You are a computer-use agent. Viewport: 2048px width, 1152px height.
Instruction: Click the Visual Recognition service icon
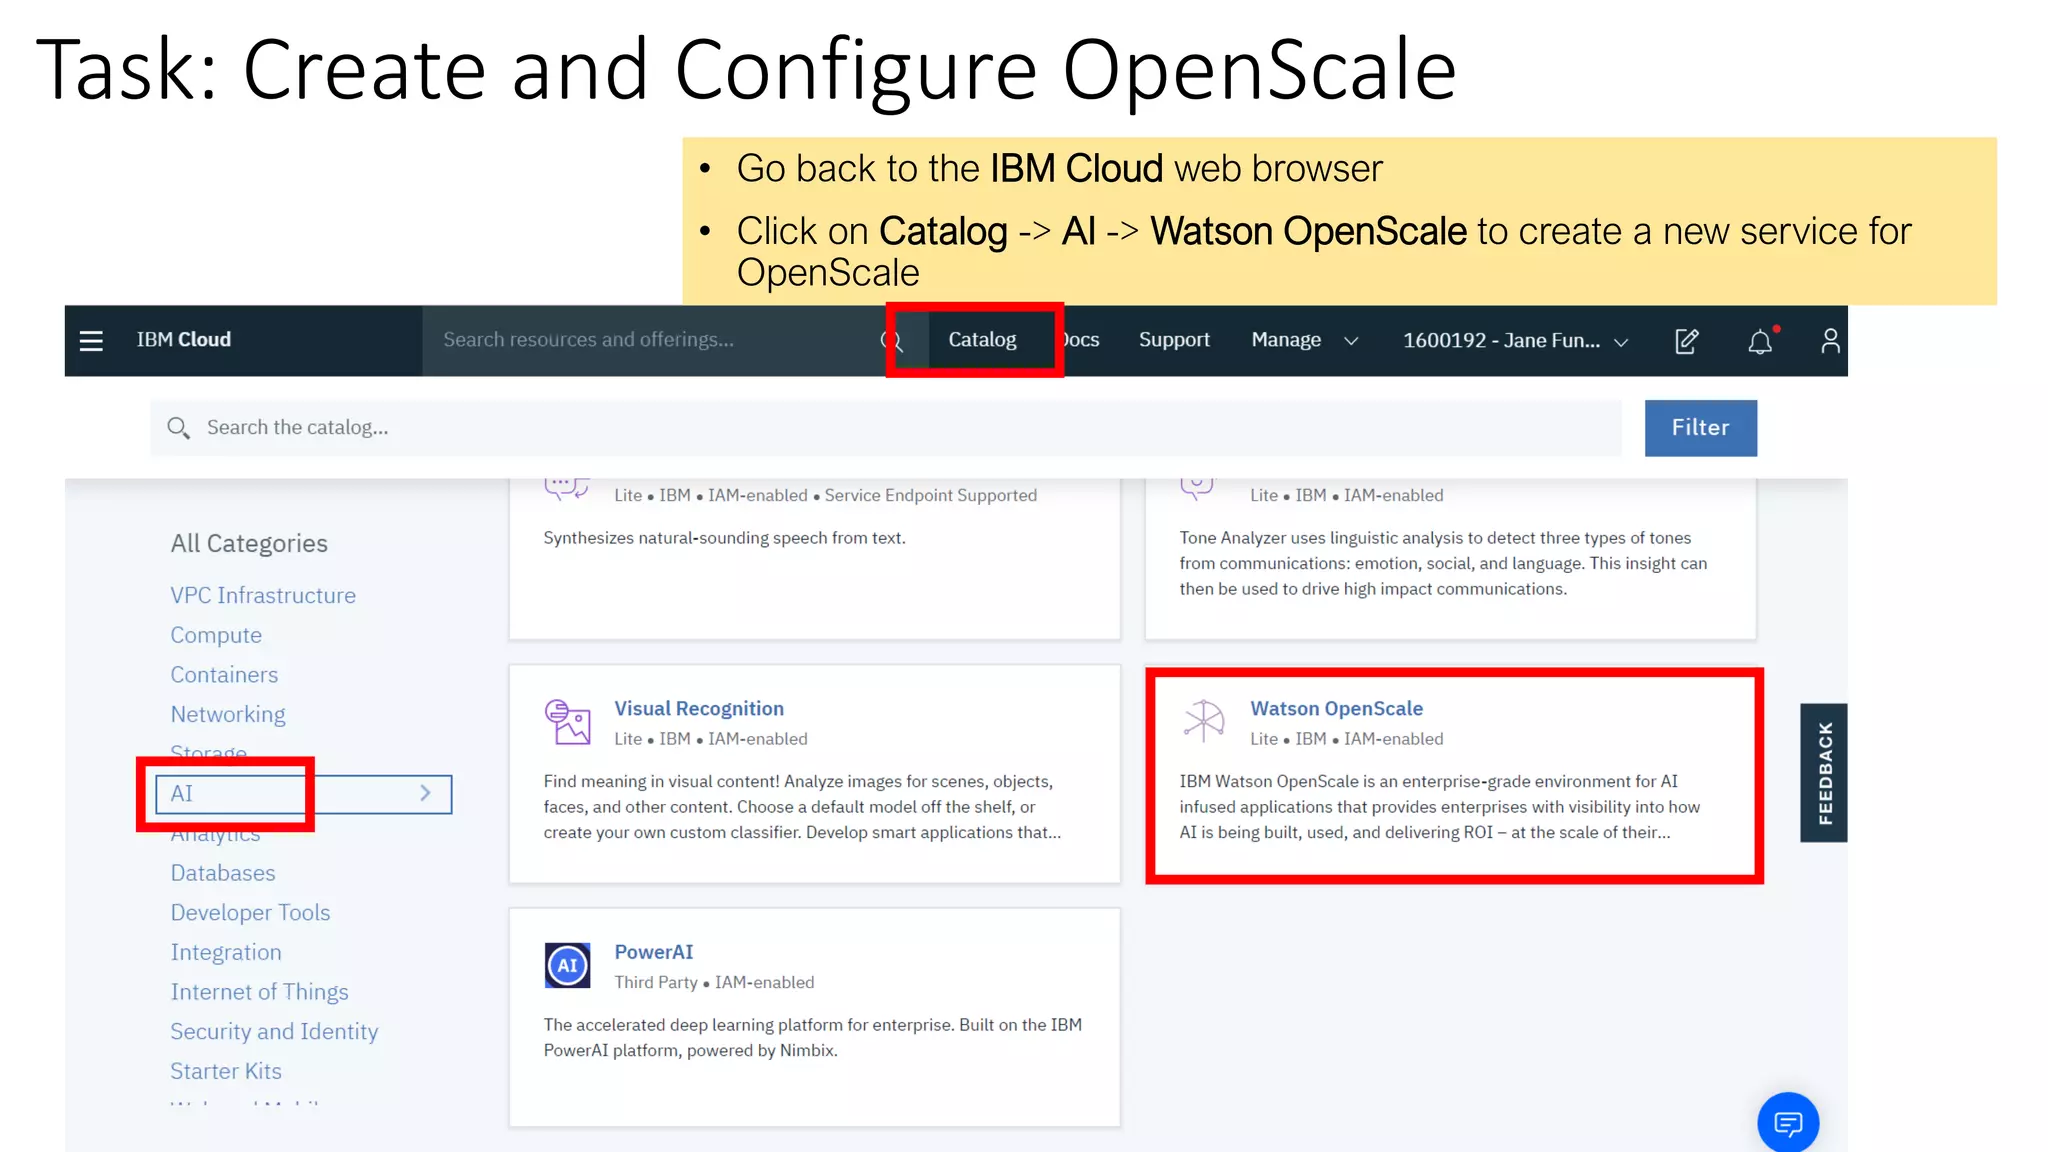(568, 722)
